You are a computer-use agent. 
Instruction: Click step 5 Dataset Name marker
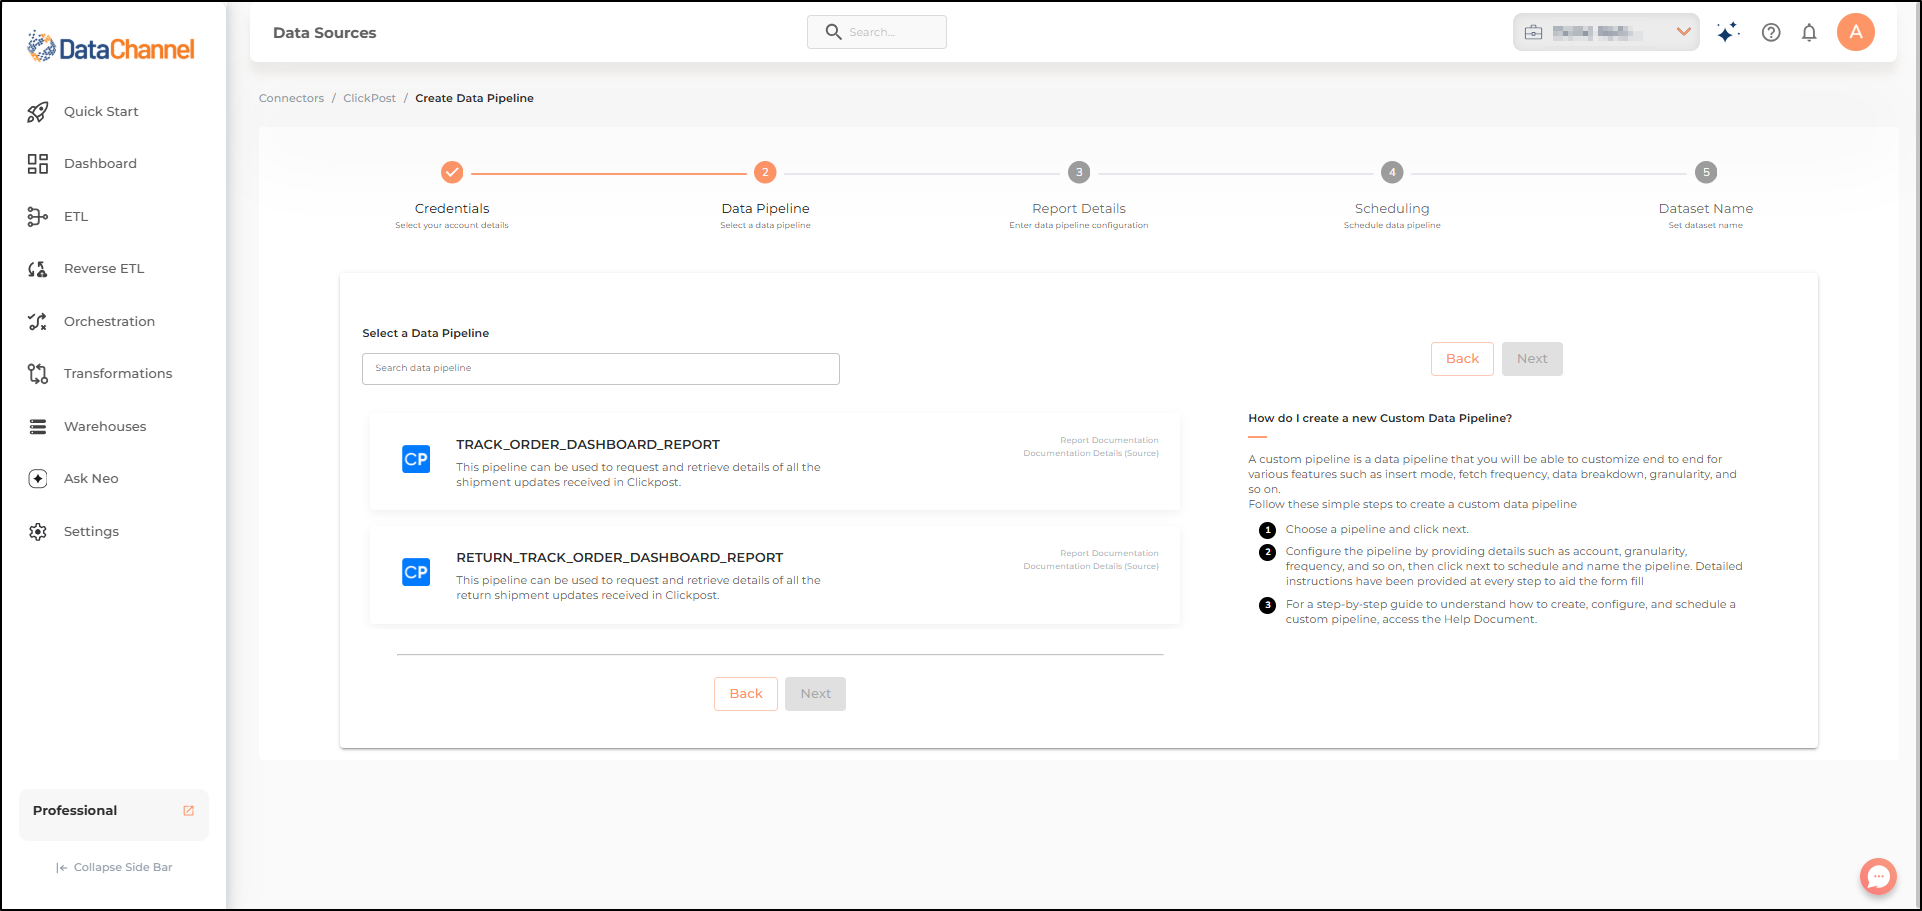(x=1706, y=172)
